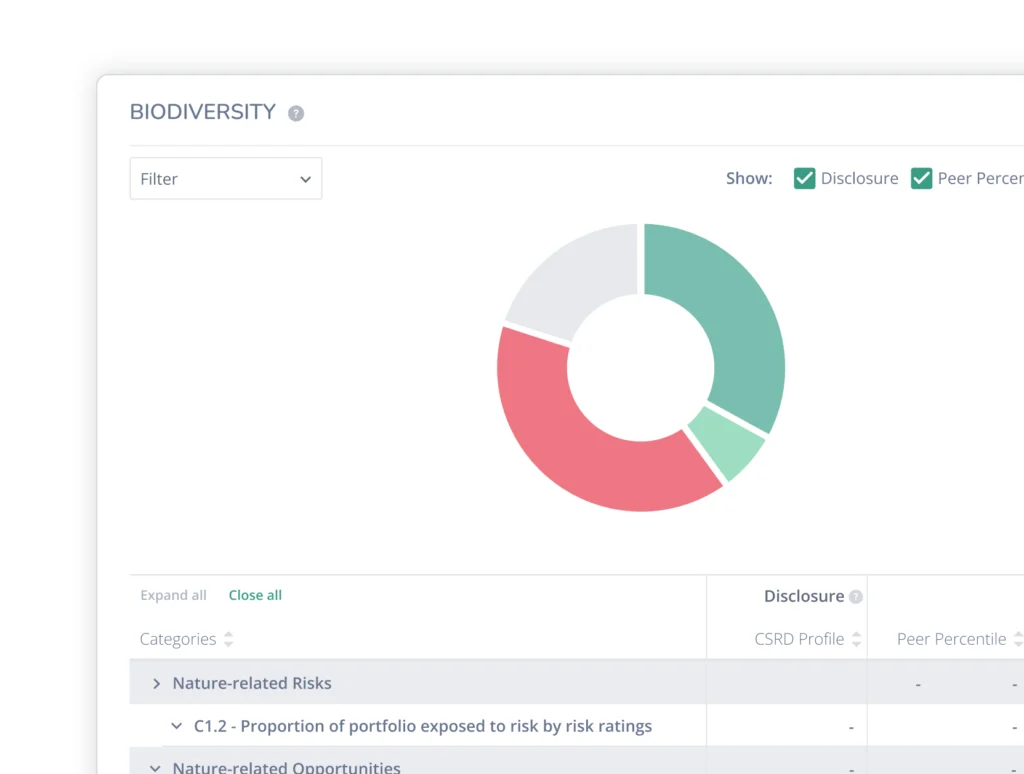The height and width of the screenshot is (774, 1024).
Task: Expand the Nature-related Risks row
Action: coord(157,684)
